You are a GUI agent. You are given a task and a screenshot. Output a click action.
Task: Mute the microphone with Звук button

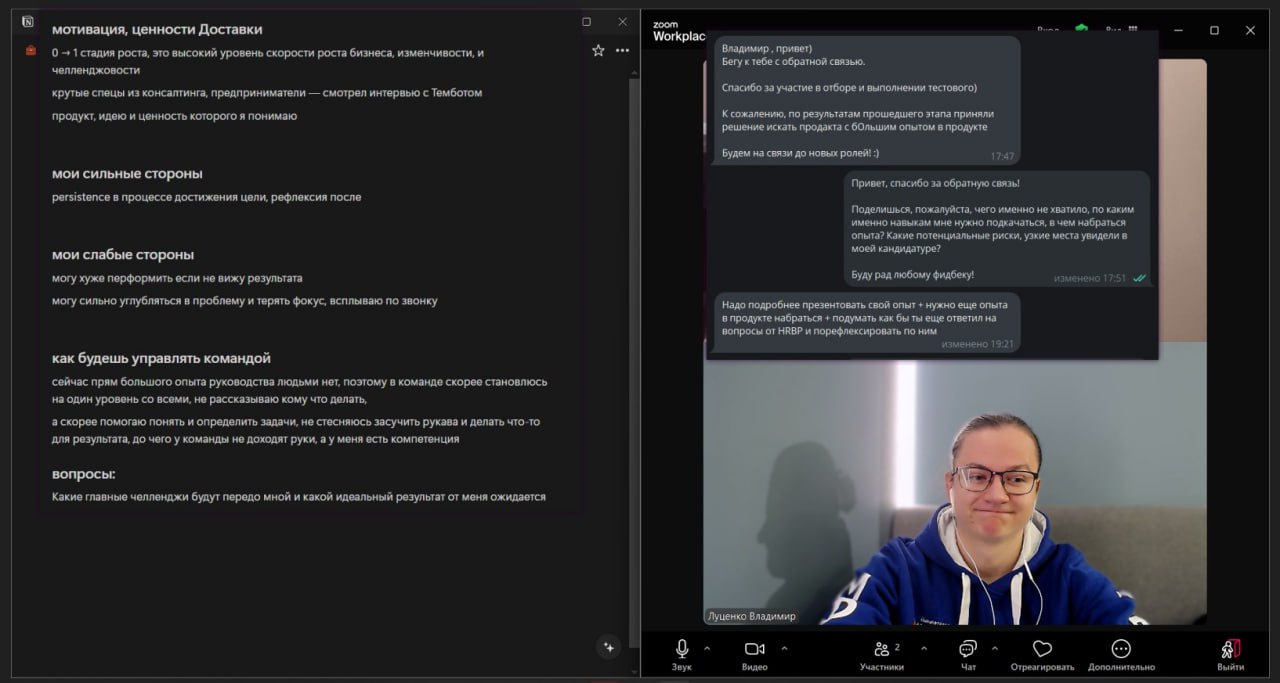pyautogui.click(x=682, y=650)
